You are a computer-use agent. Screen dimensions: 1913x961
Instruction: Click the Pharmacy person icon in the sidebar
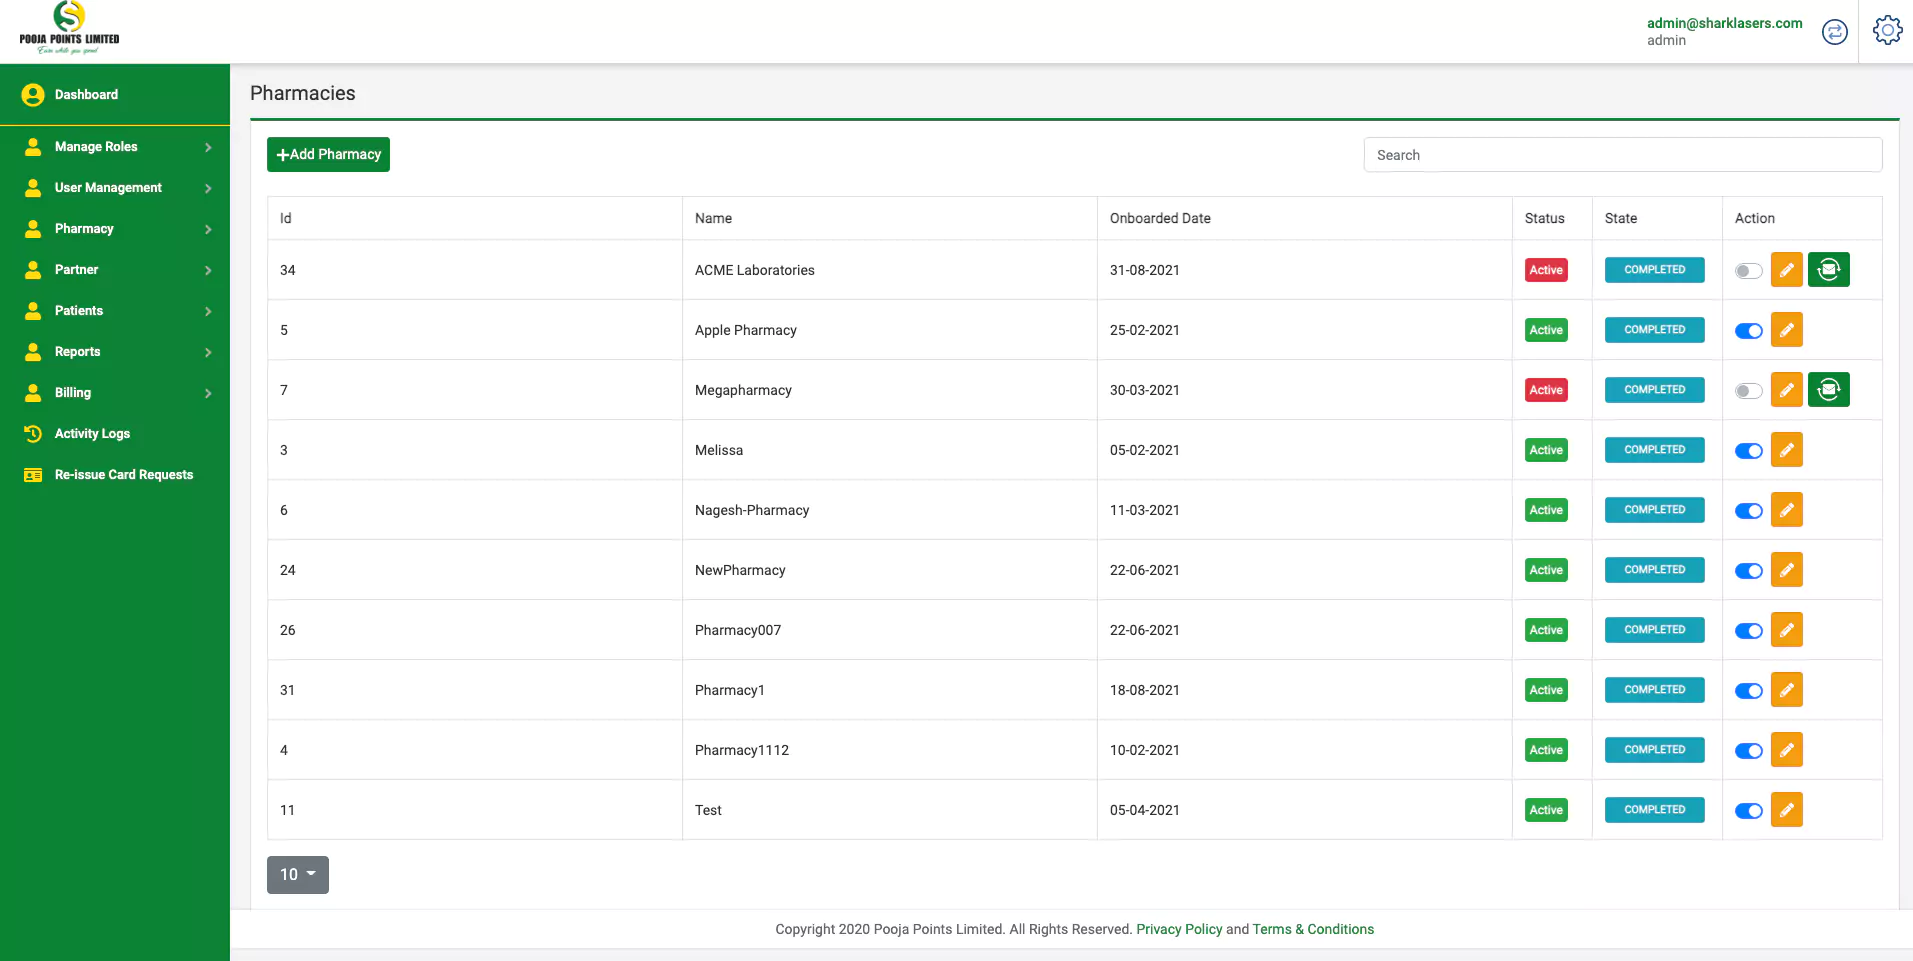click(x=33, y=229)
